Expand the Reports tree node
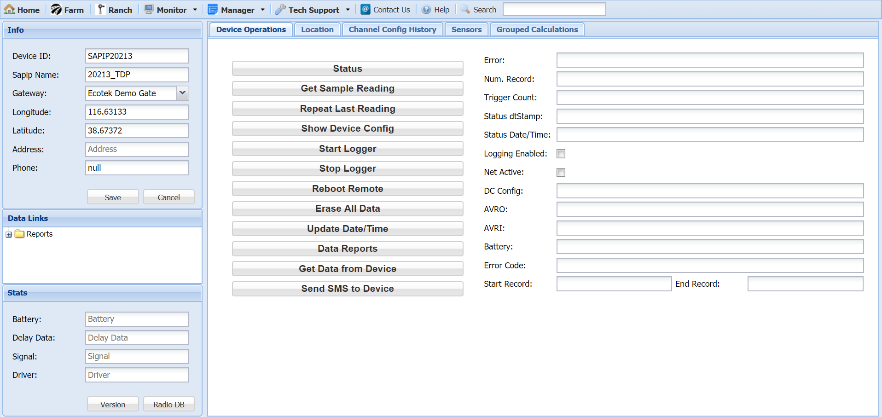882x417 pixels. coord(9,234)
